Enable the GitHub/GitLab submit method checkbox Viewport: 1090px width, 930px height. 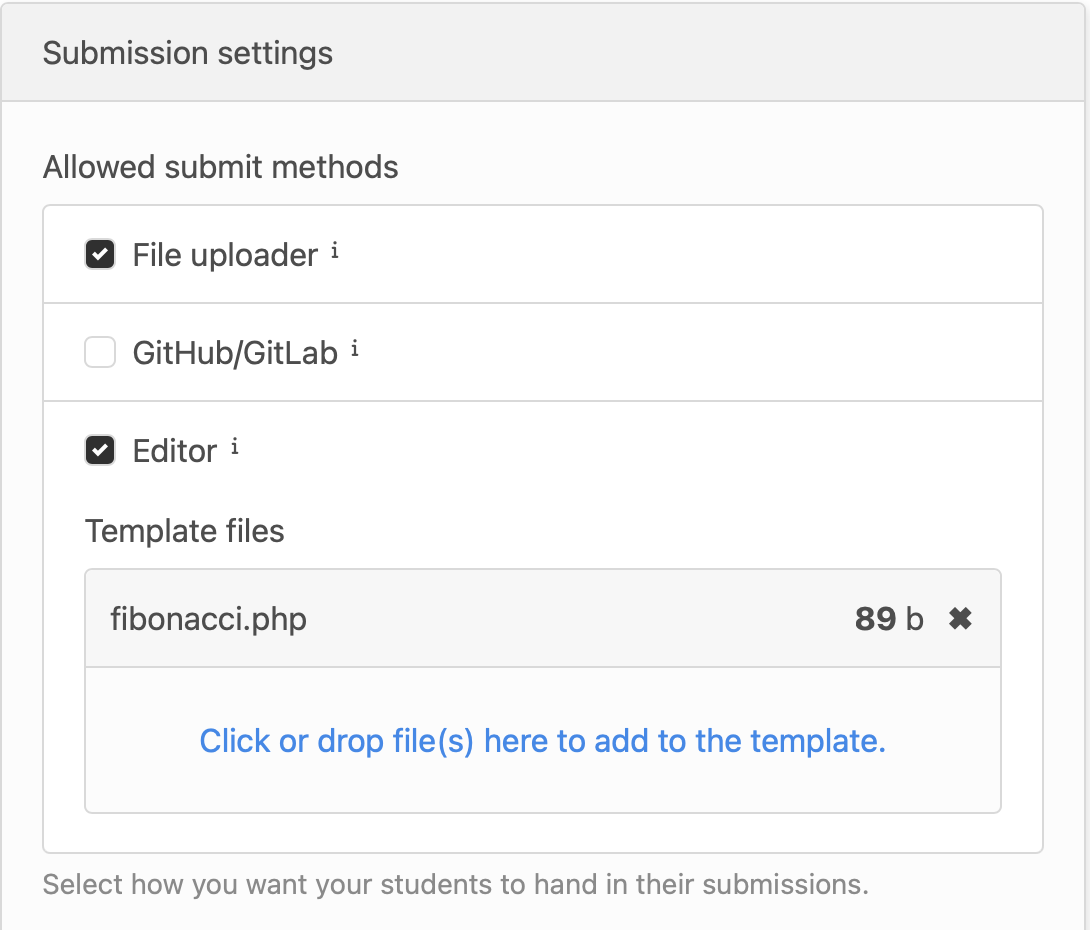coord(100,353)
